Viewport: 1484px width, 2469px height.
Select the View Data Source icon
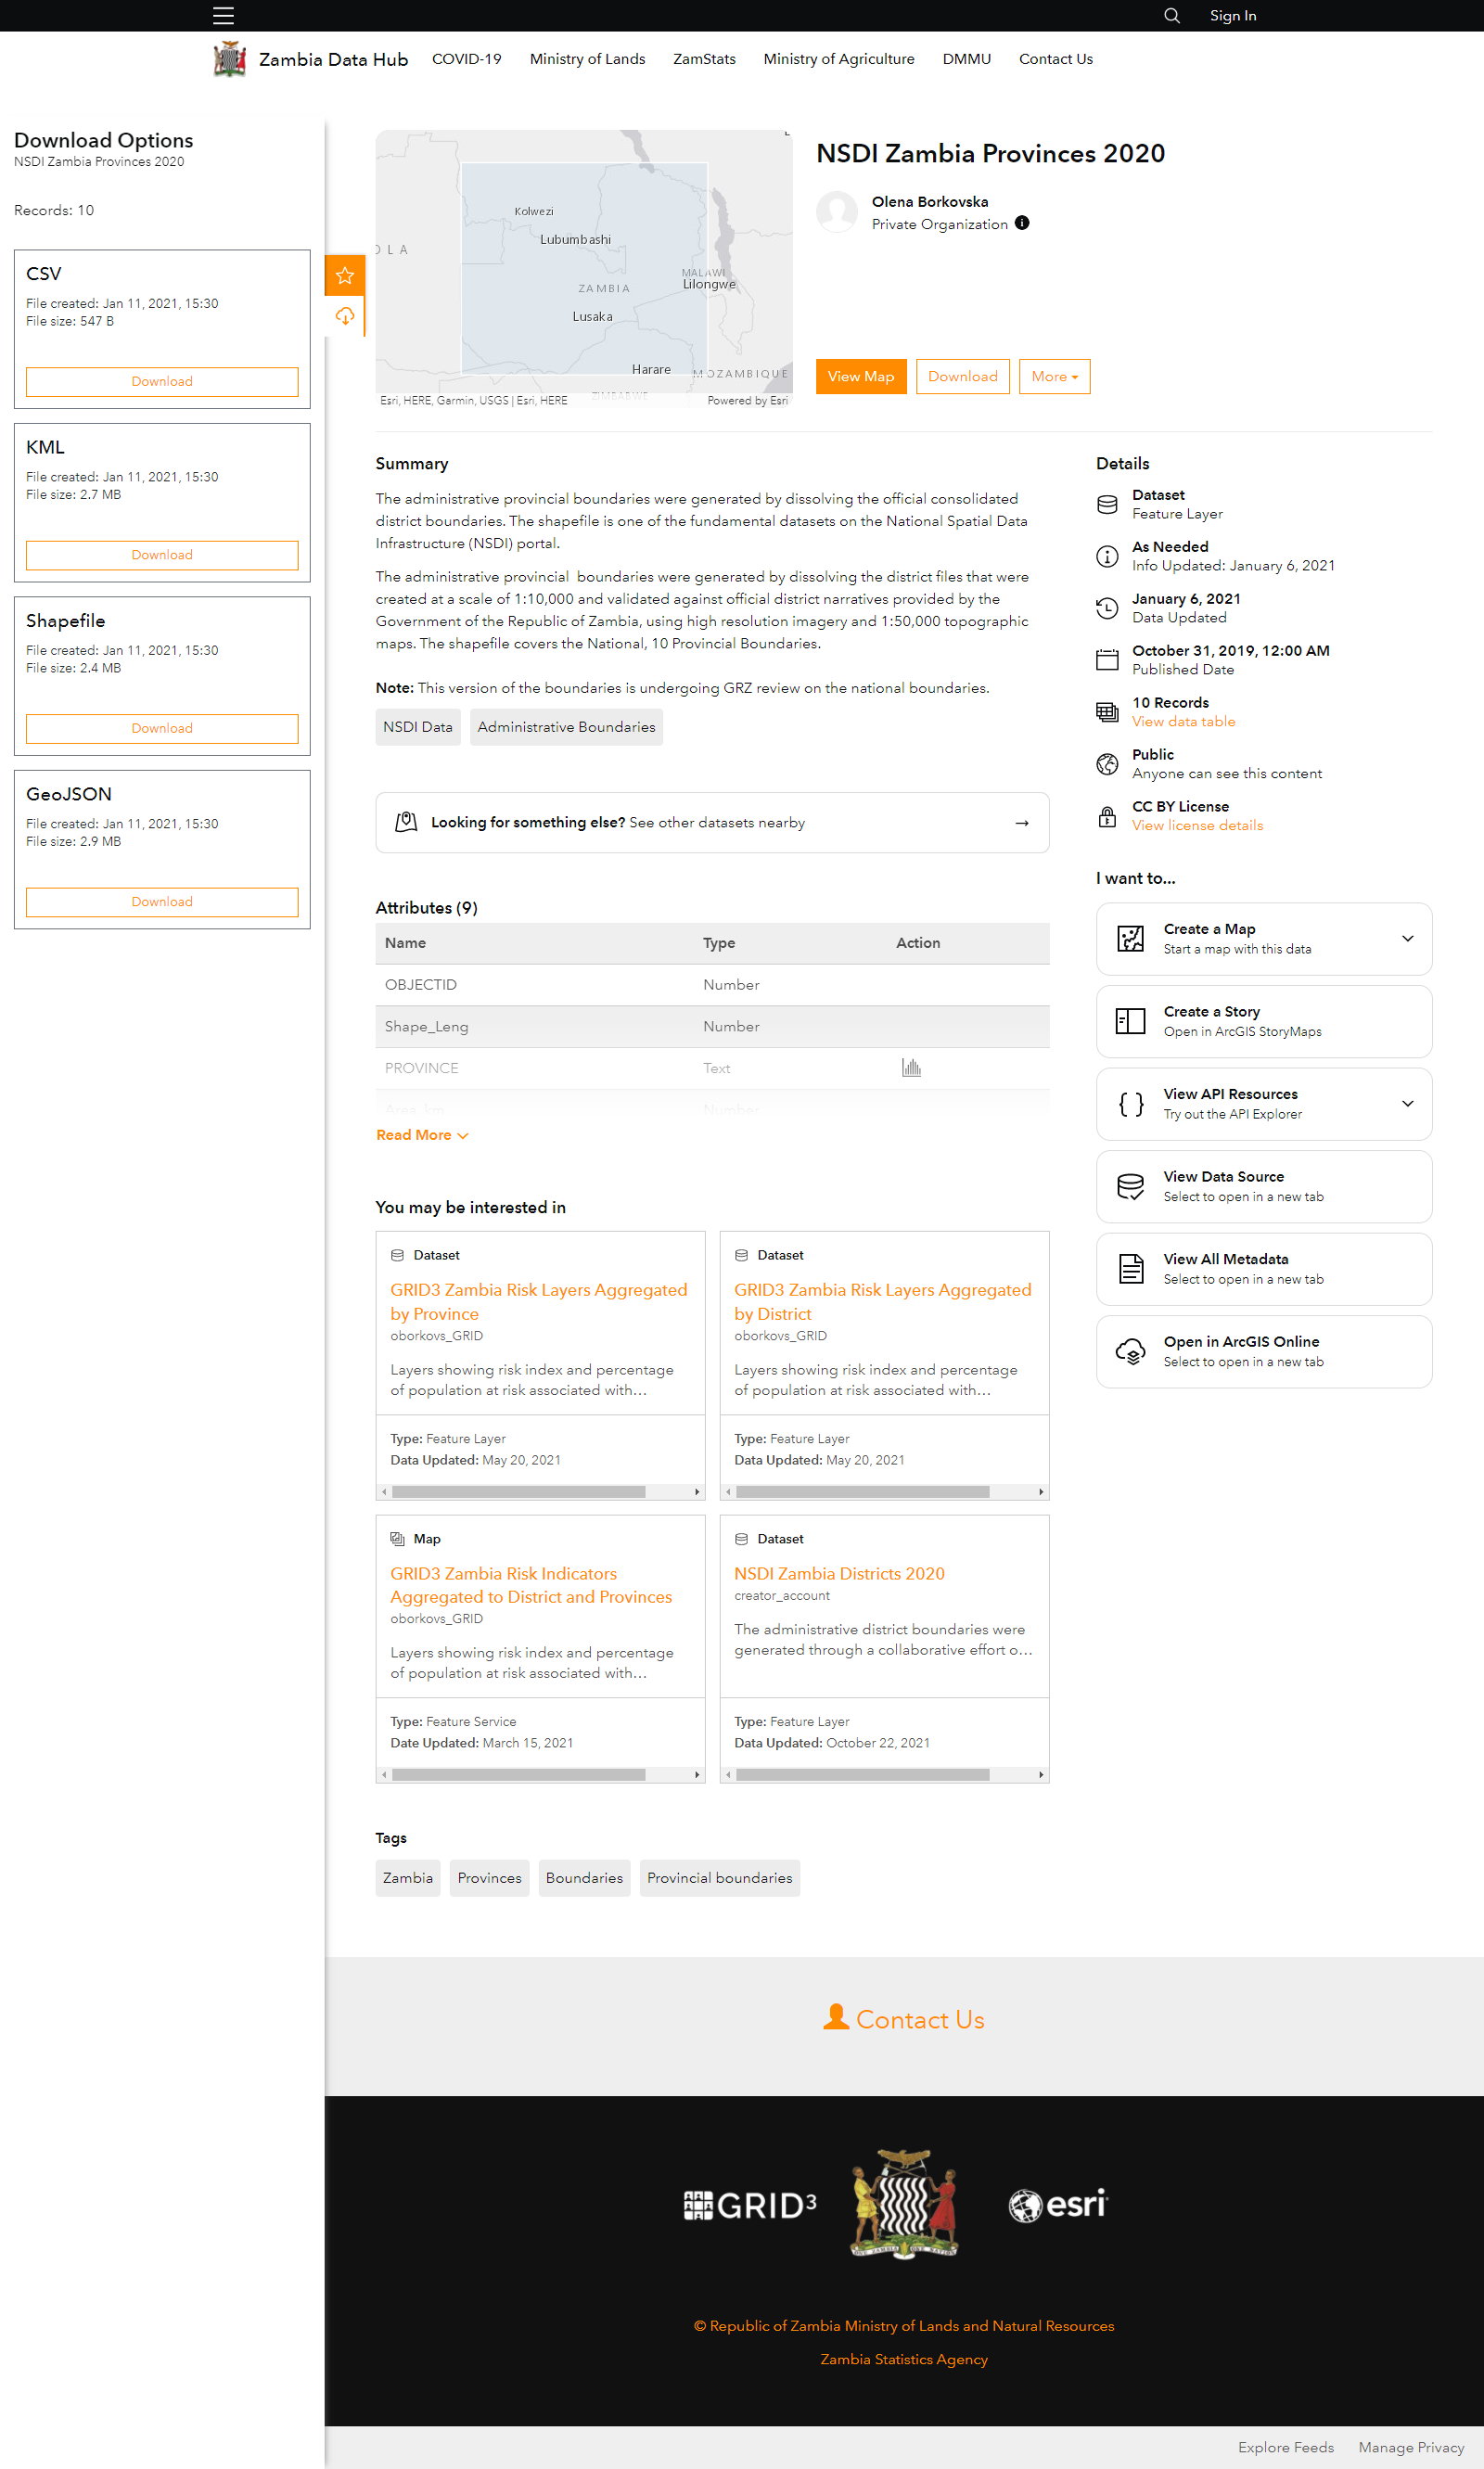(1130, 1185)
